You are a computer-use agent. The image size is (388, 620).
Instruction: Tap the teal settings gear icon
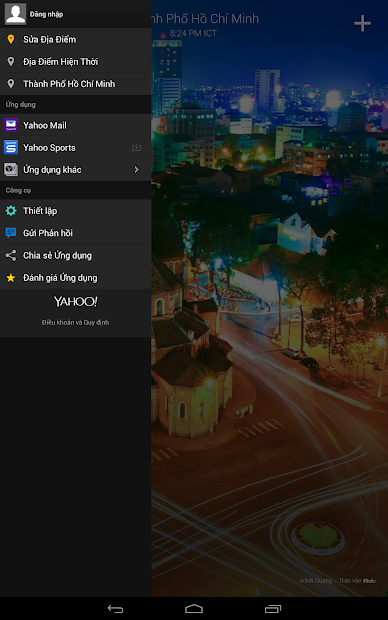(x=11, y=210)
